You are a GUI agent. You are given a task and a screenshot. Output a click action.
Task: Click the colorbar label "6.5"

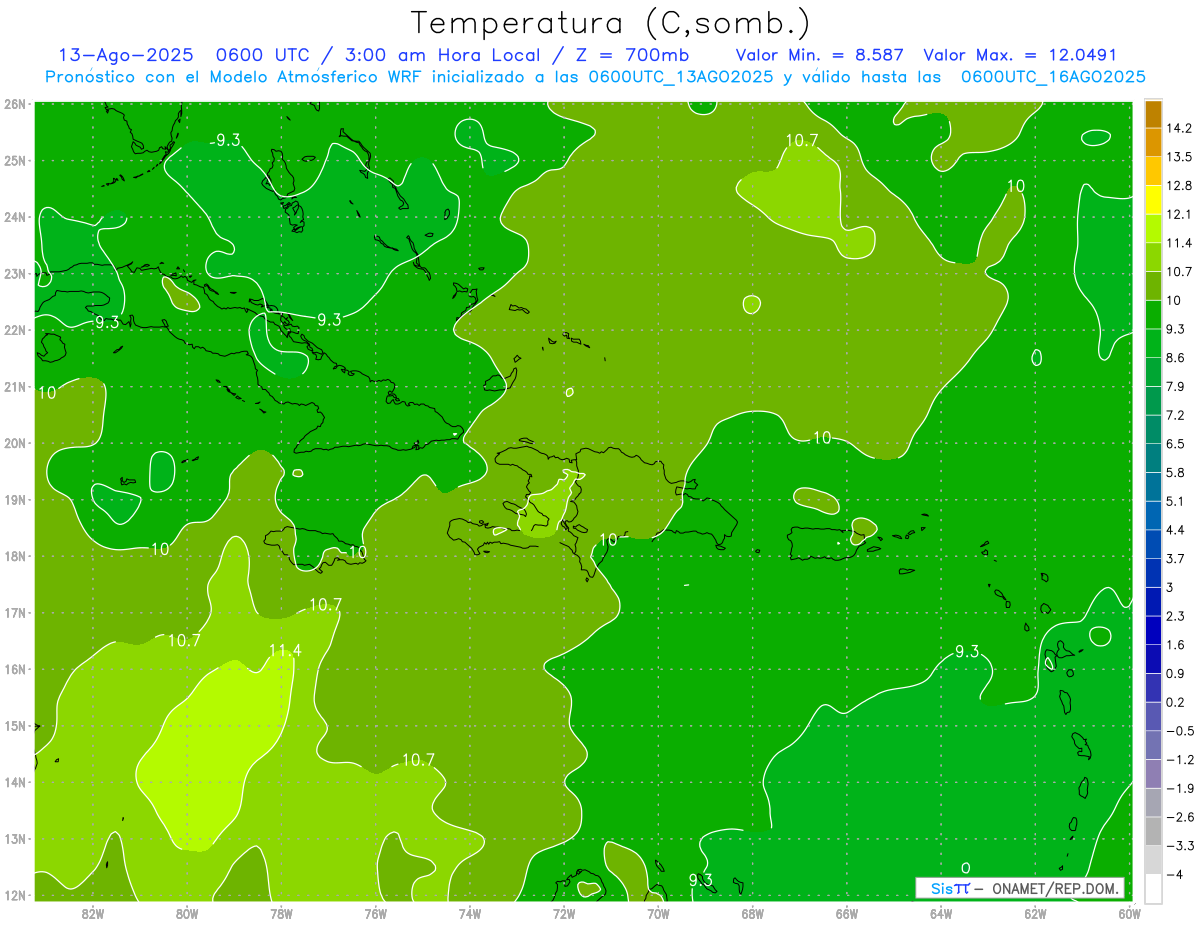pyautogui.click(x=1175, y=443)
